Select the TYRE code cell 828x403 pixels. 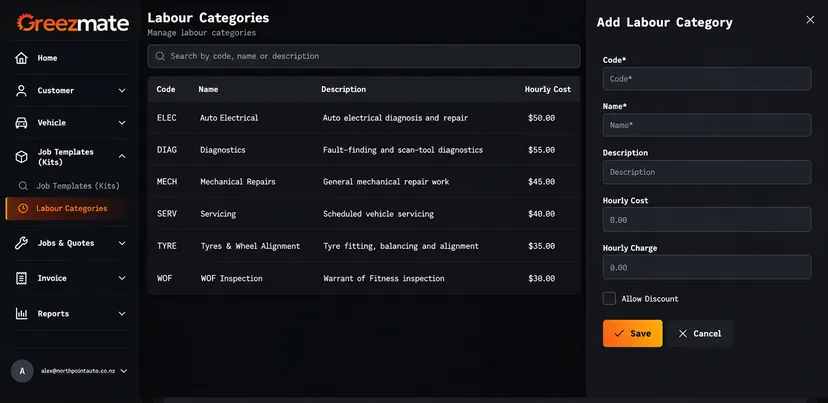[x=167, y=246]
